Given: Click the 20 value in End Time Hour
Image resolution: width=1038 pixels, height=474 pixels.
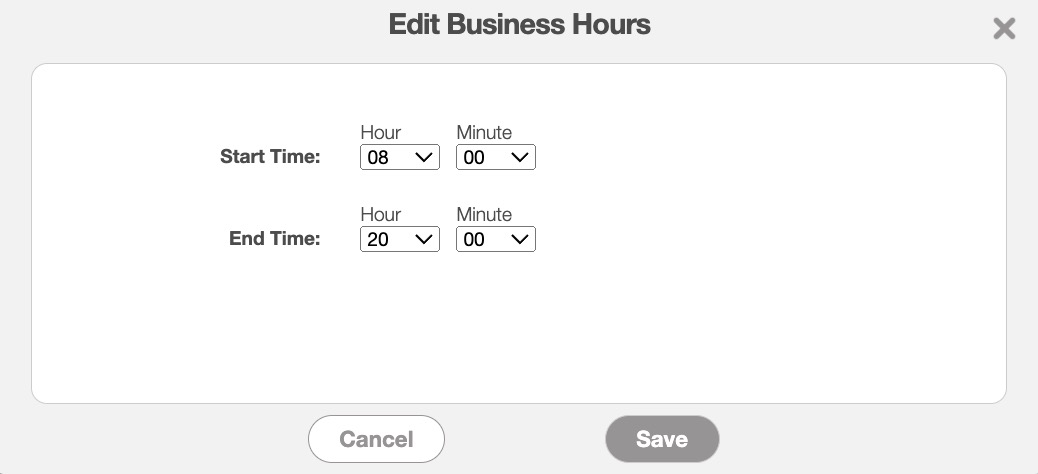Looking at the screenshot, I should 378,240.
